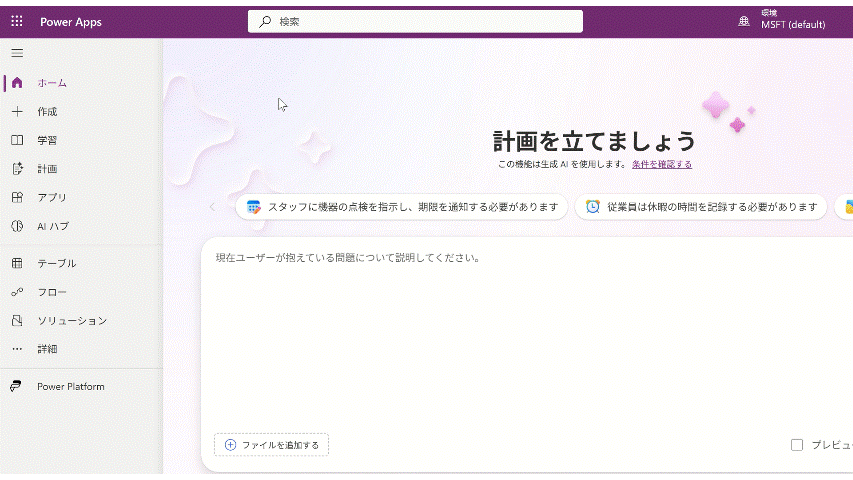853x480 pixels.
Task: Open Power Platform from sidebar
Action: [70, 387]
